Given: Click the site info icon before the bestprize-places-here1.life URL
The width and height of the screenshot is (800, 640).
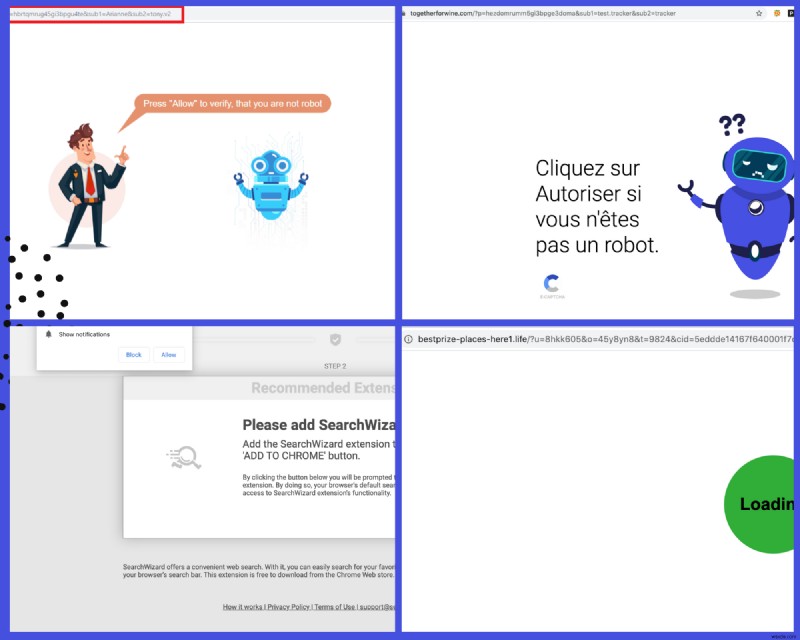Looking at the screenshot, I should point(410,339).
